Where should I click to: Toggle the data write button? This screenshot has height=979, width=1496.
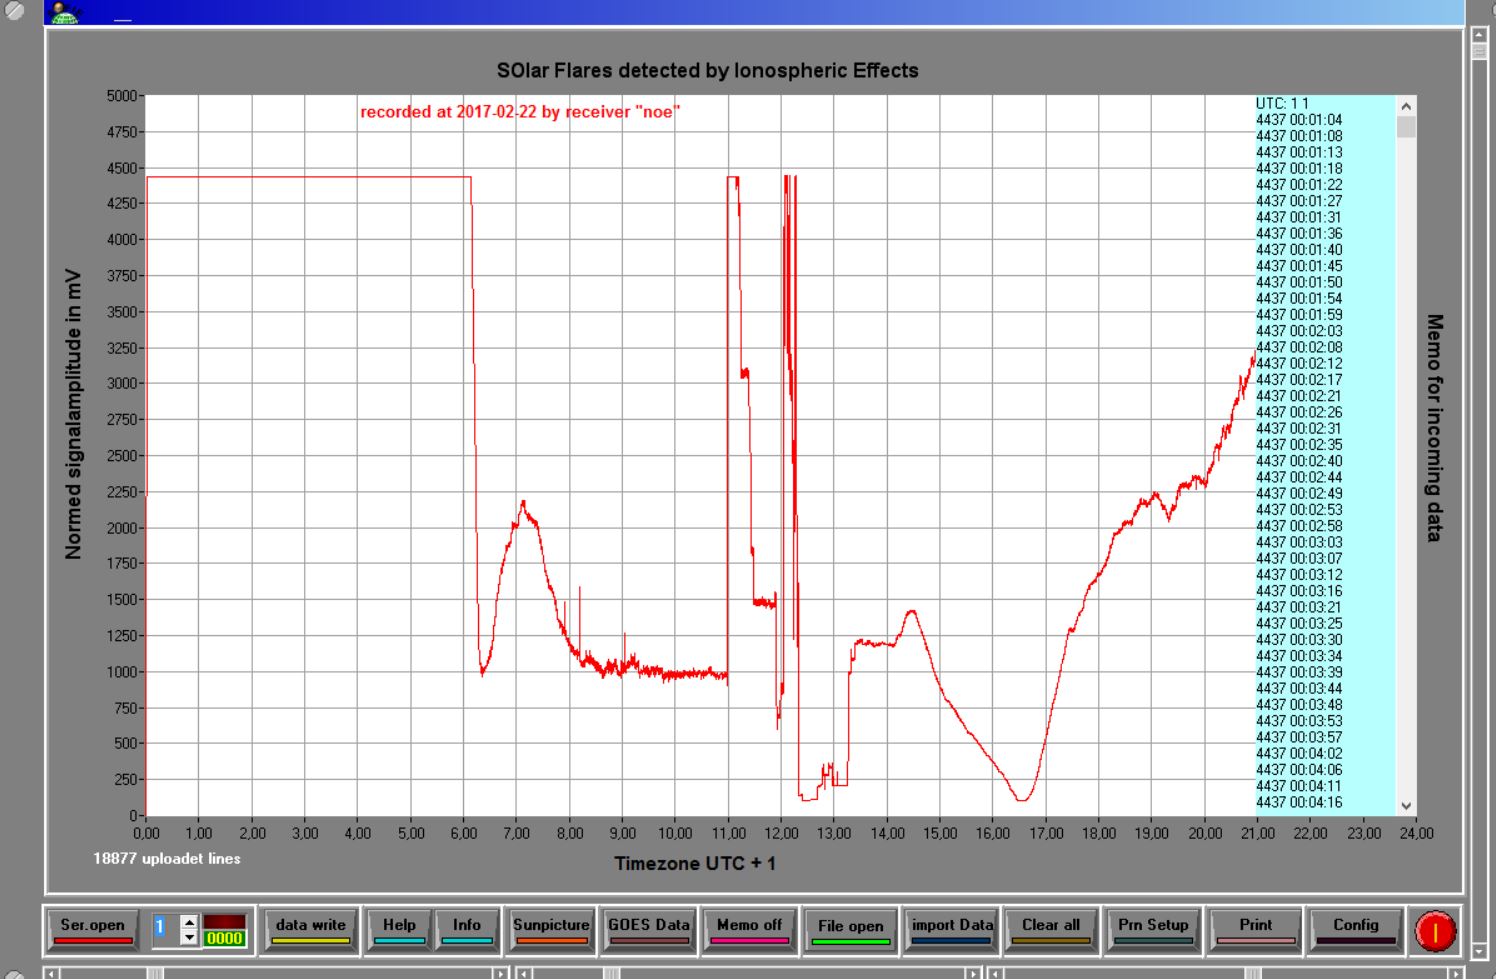[x=310, y=929]
